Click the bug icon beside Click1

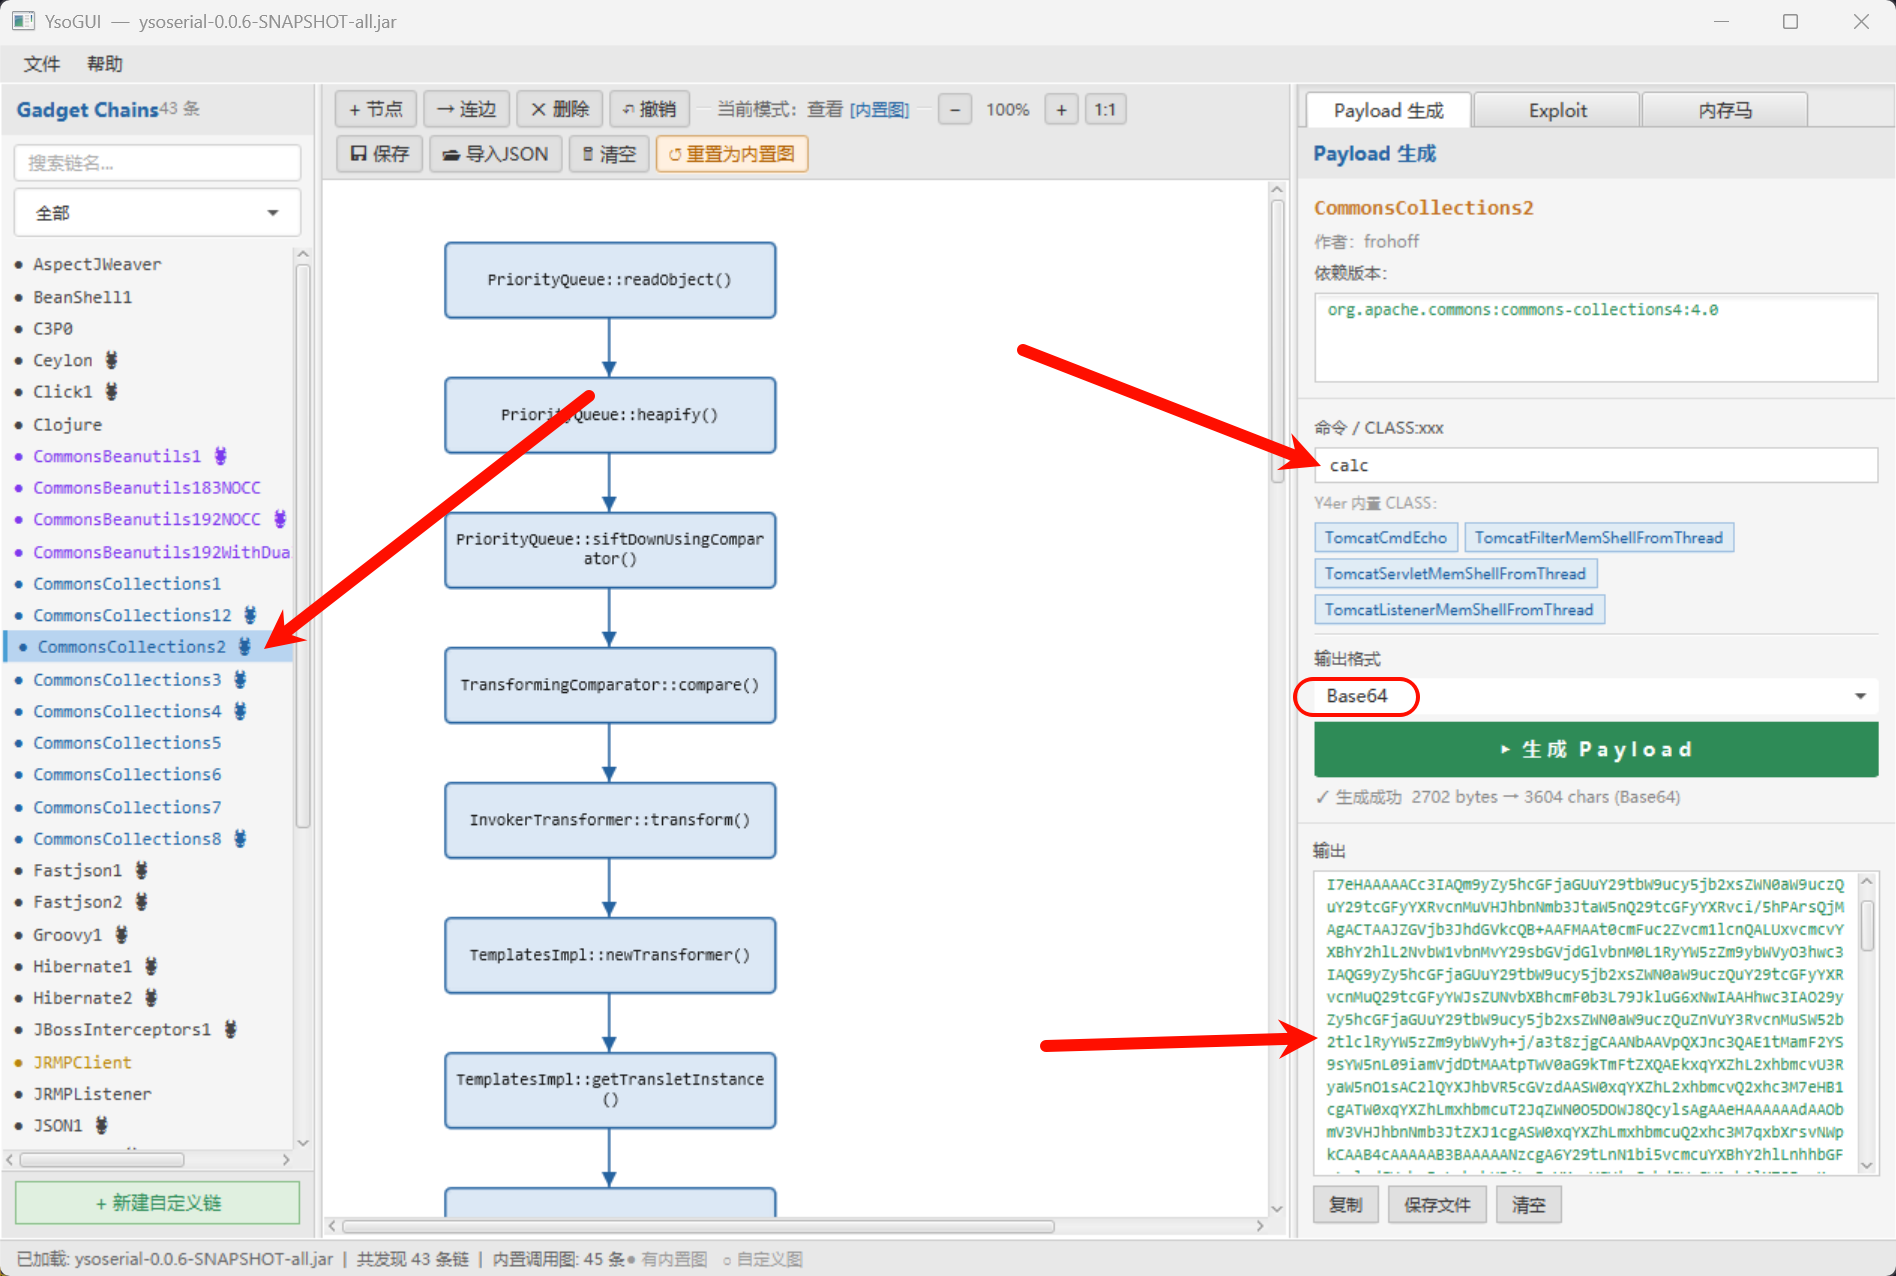111,391
